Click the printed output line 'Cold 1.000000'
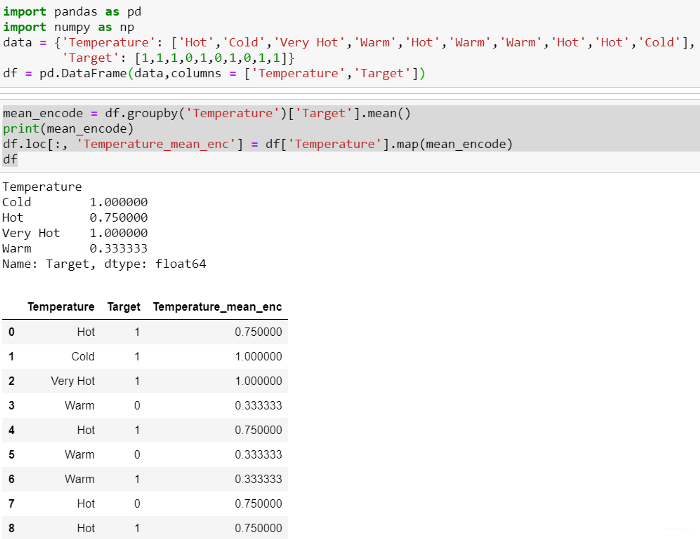 [x=75, y=202]
